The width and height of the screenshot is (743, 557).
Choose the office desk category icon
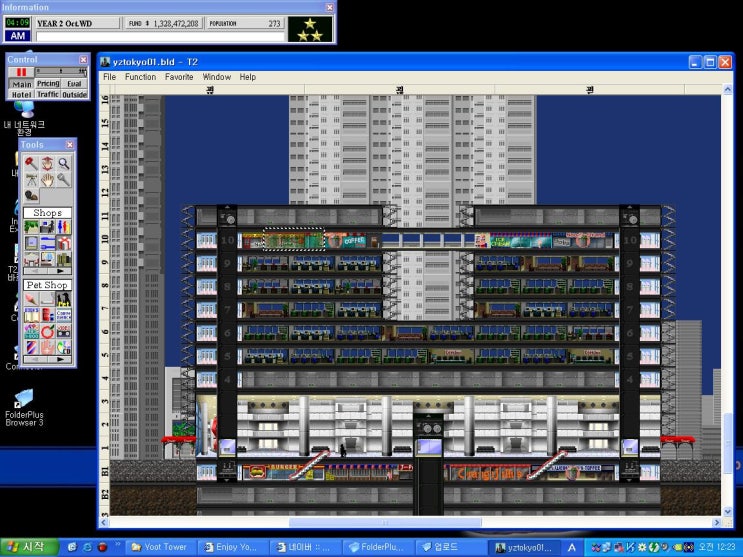pyautogui.click(x=47, y=227)
